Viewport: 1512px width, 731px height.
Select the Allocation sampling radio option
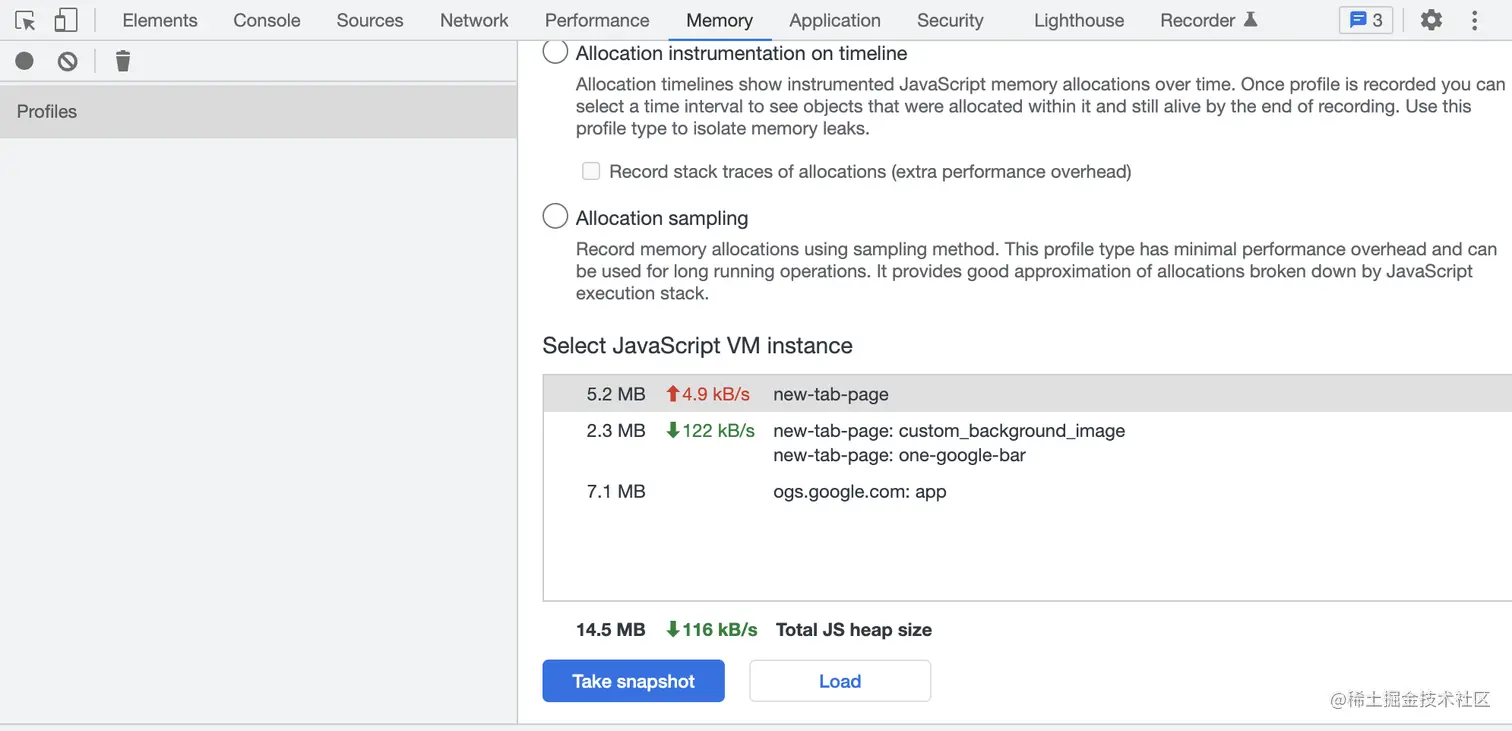[555, 217]
